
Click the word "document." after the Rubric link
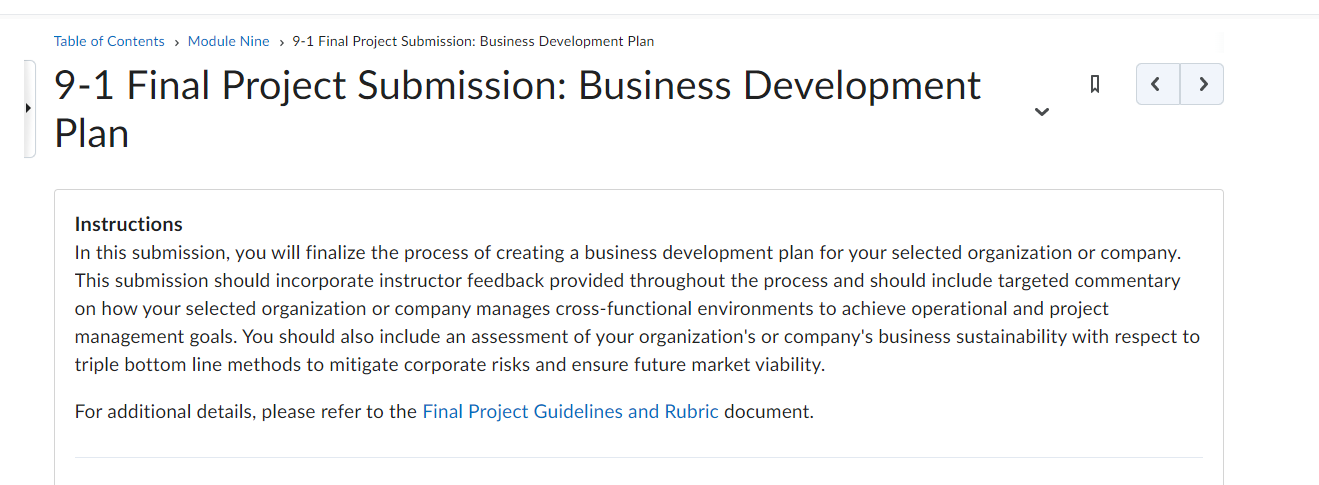(x=769, y=411)
